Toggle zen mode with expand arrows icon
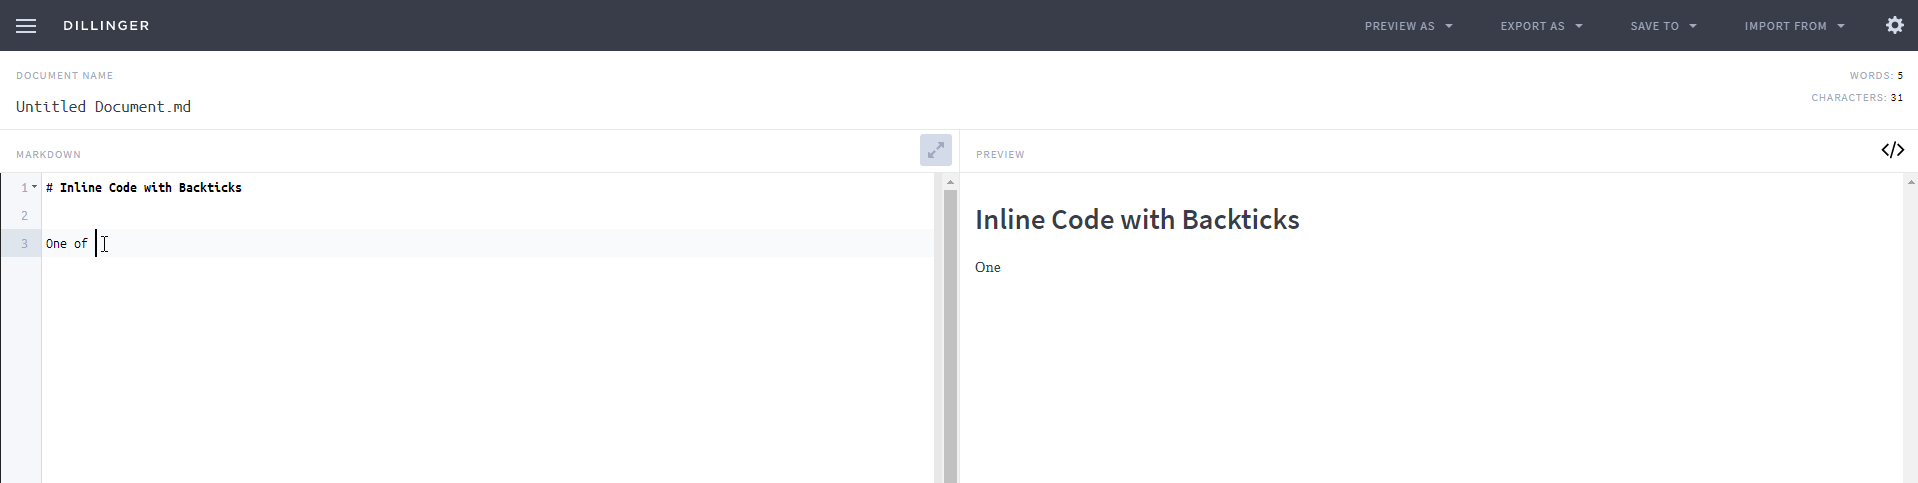Viewport: 1918px width, 483px height. (935, 150)
